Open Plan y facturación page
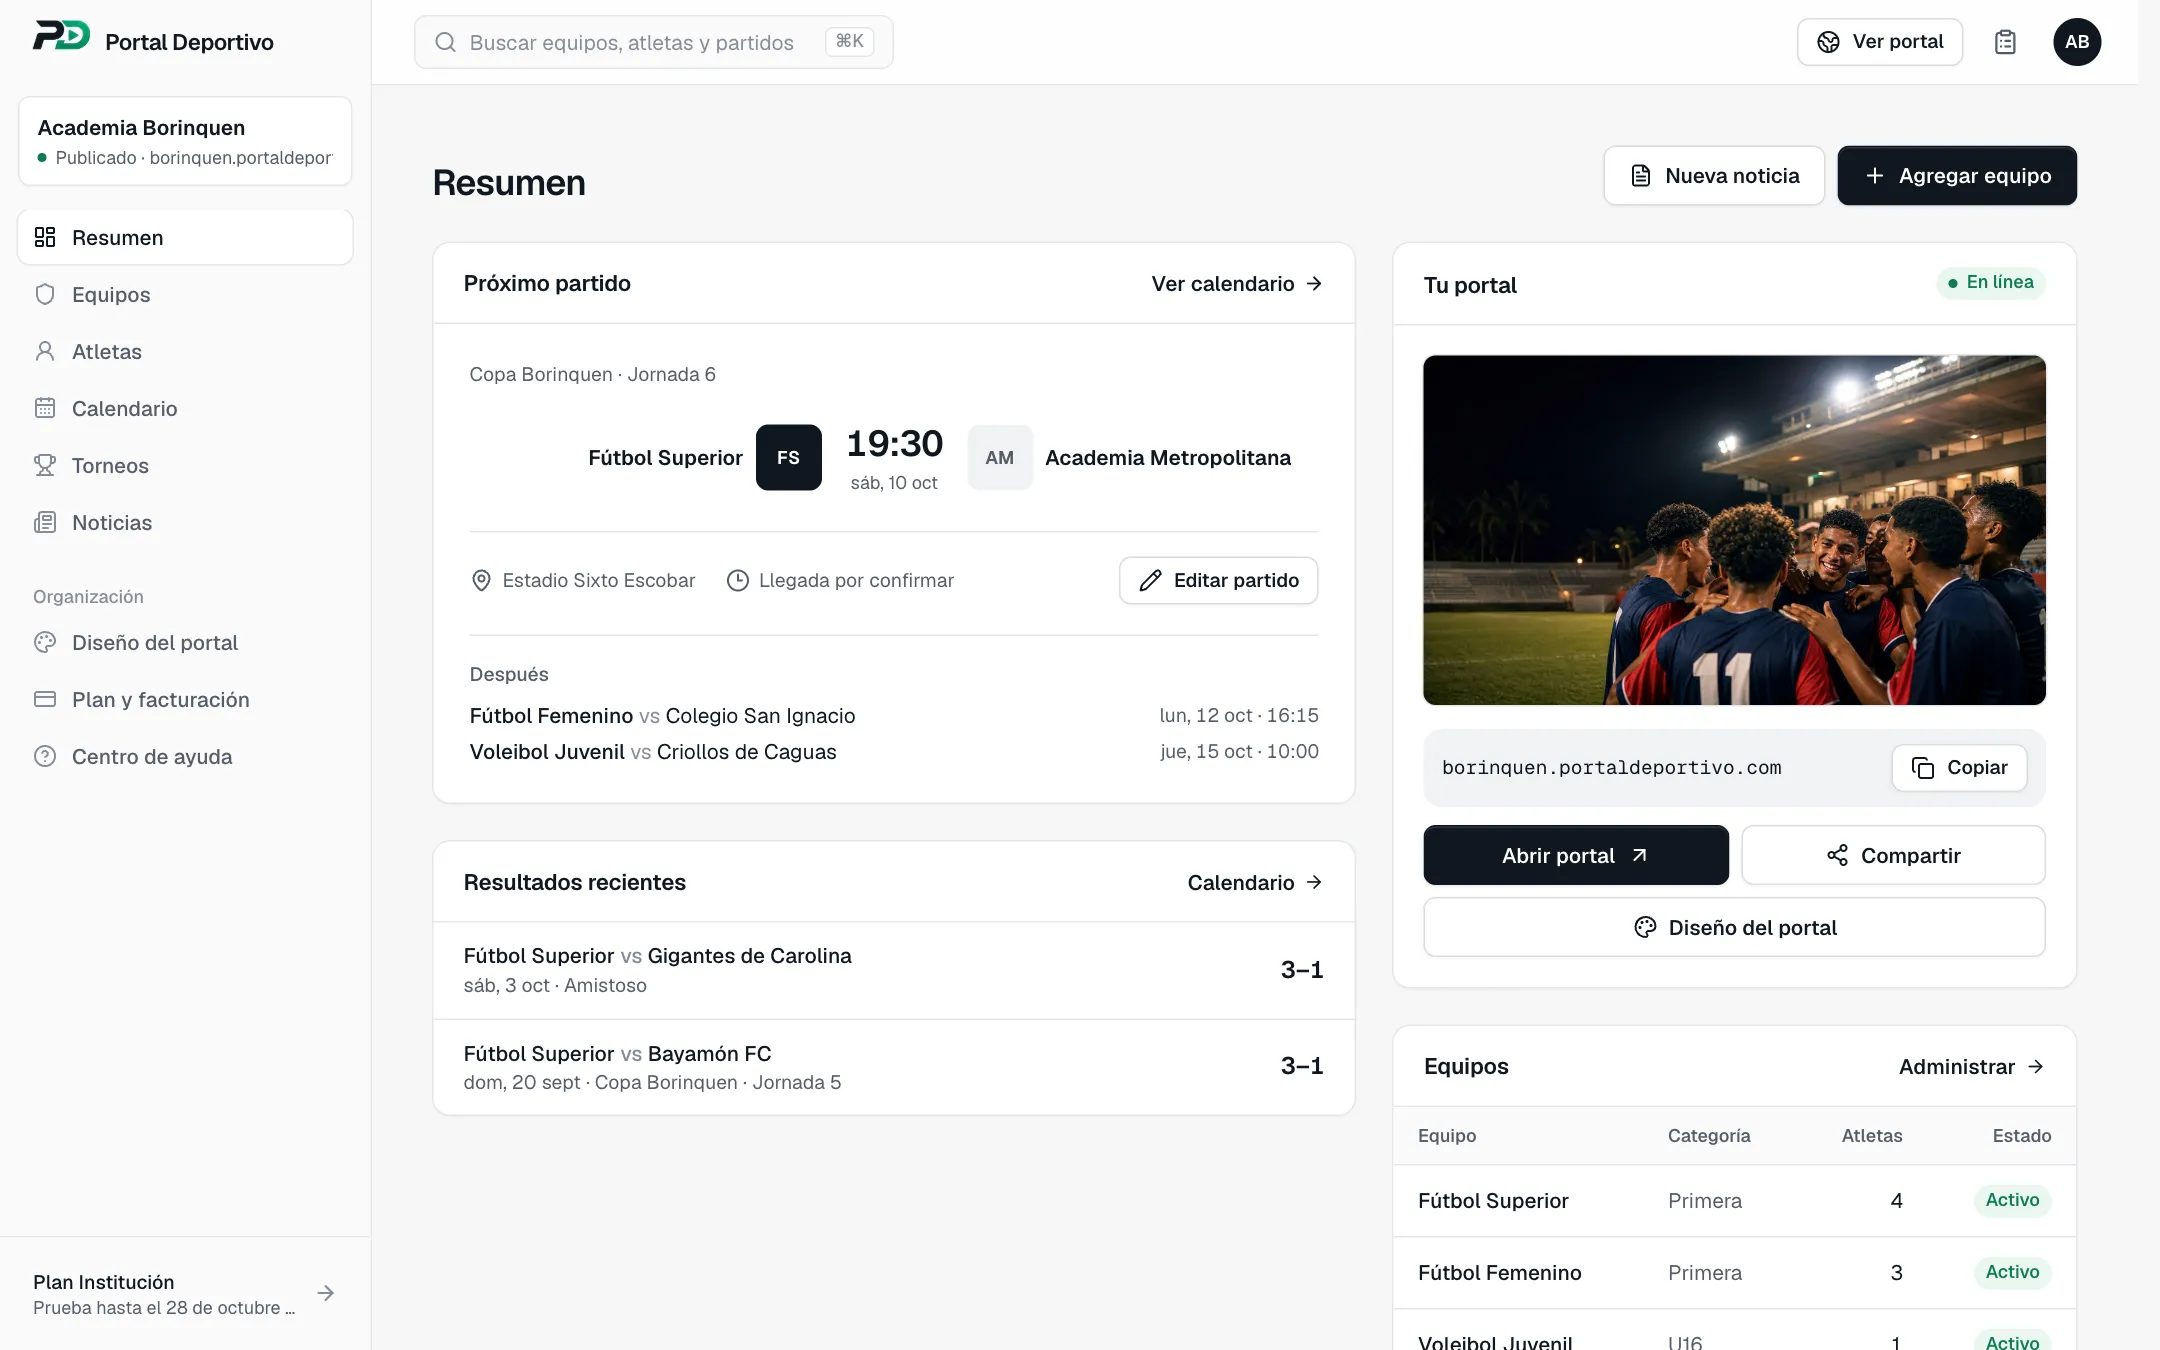The width and height of the screenshot is (2160, 1350). (x=185, y=699)
